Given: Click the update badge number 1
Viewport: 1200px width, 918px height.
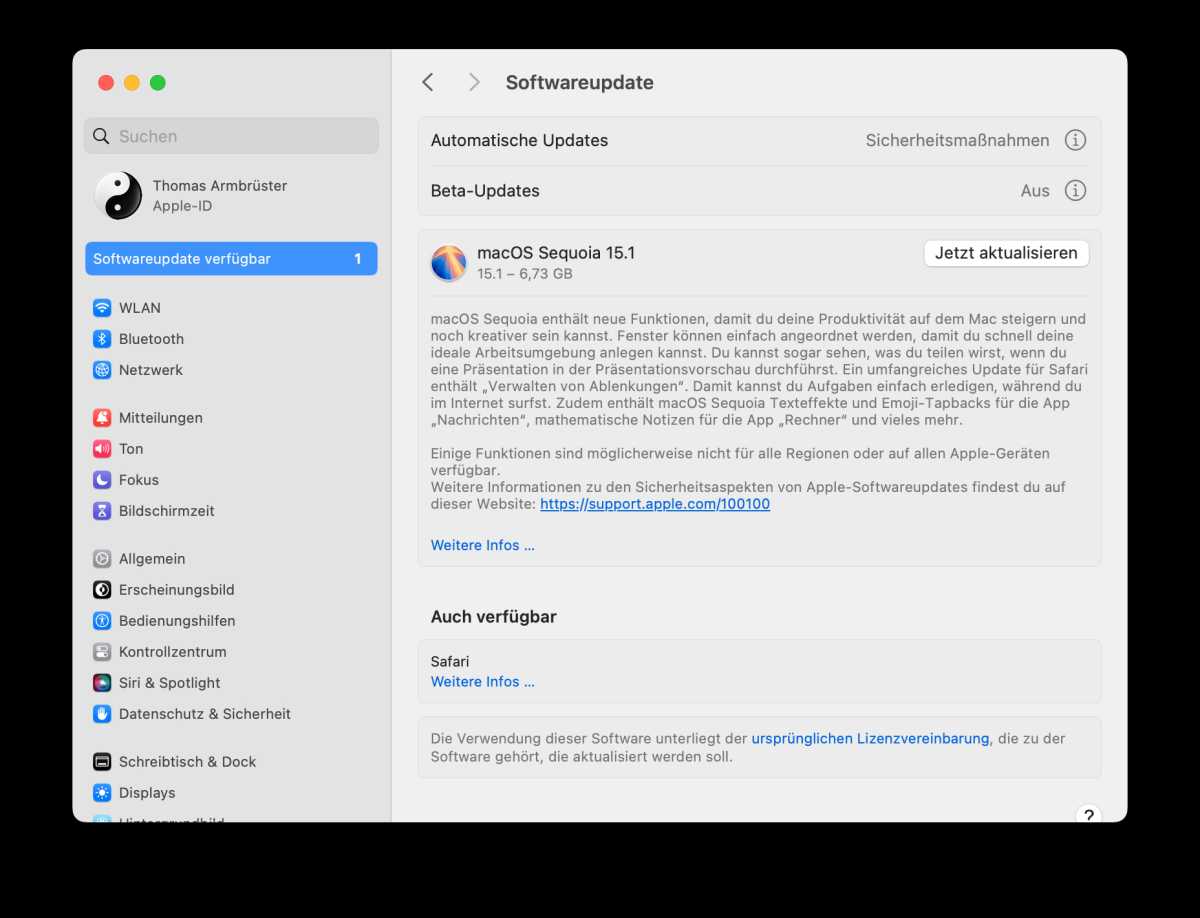Looking at the screenshot, I should point(358,258).
